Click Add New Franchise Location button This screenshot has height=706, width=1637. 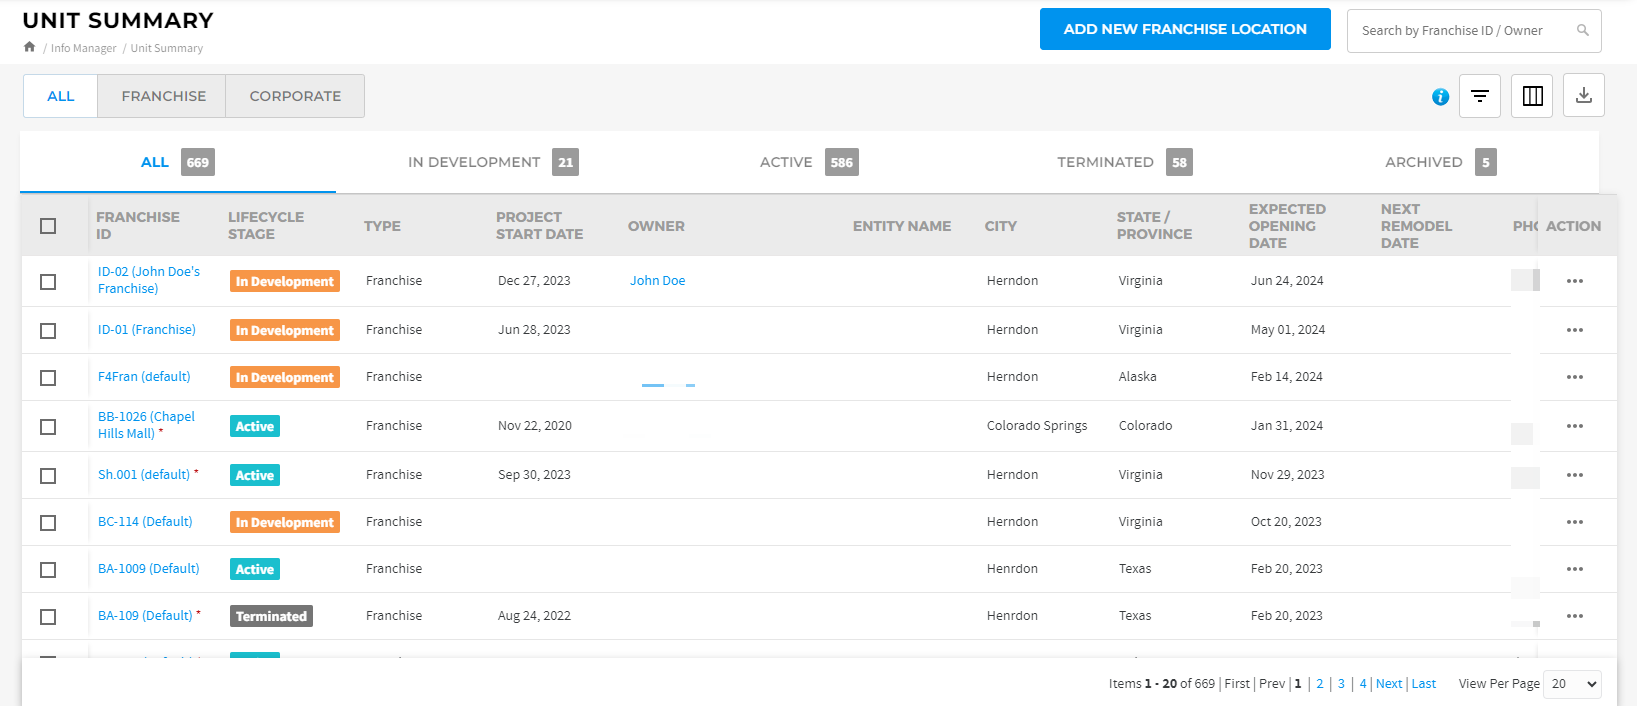(x=1184, y=29)
